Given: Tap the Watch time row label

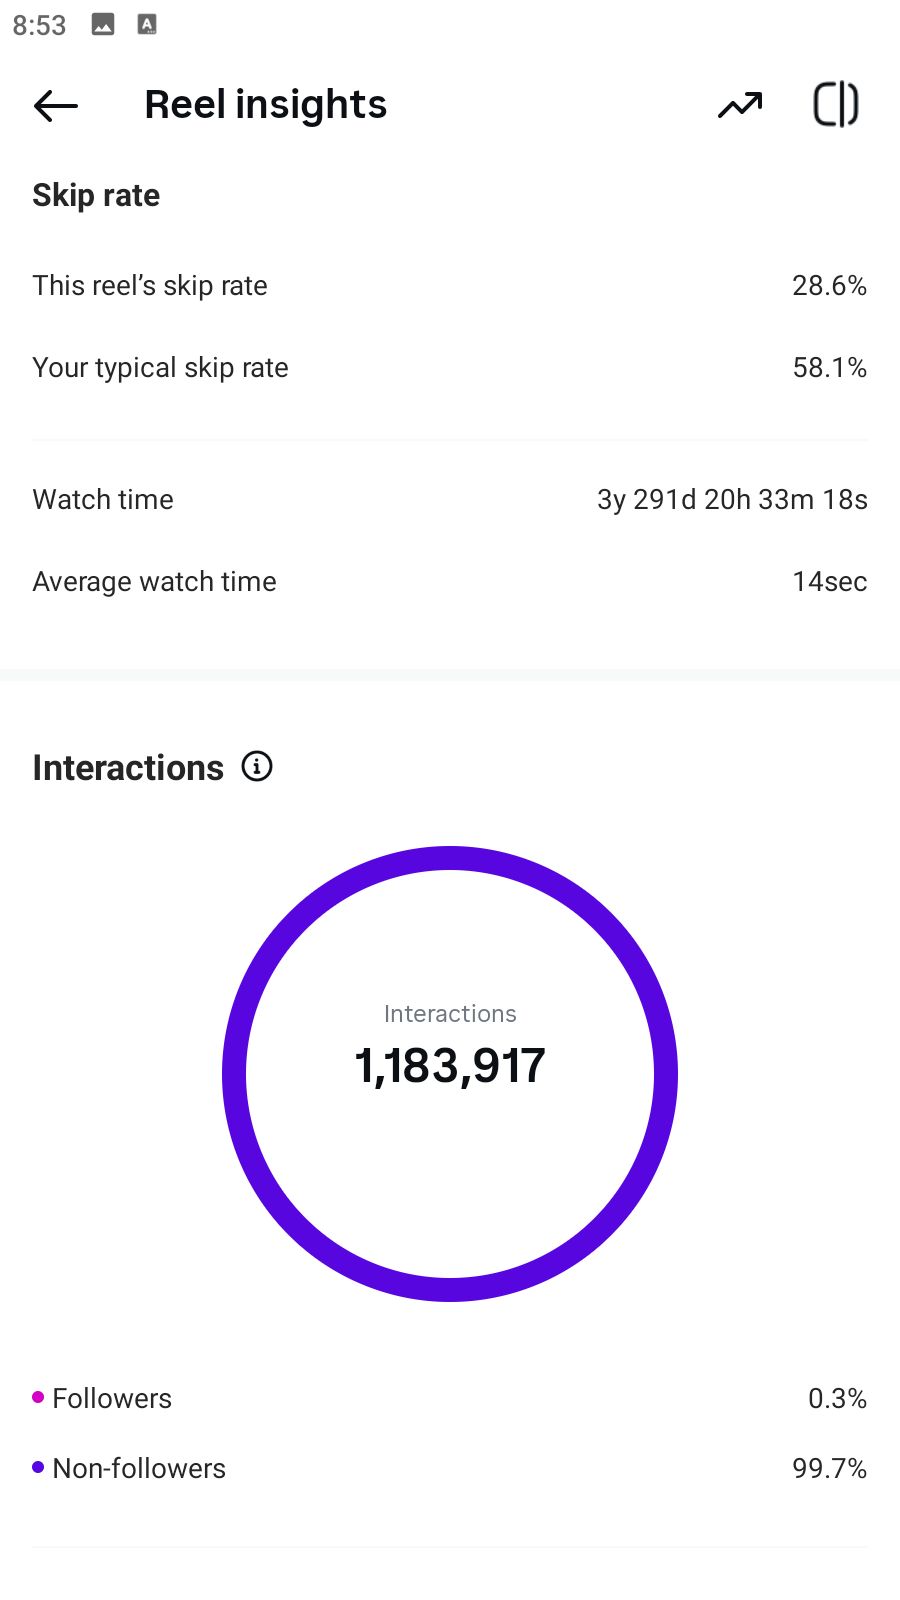Looking at the screenshot, I should pos(103,500).
